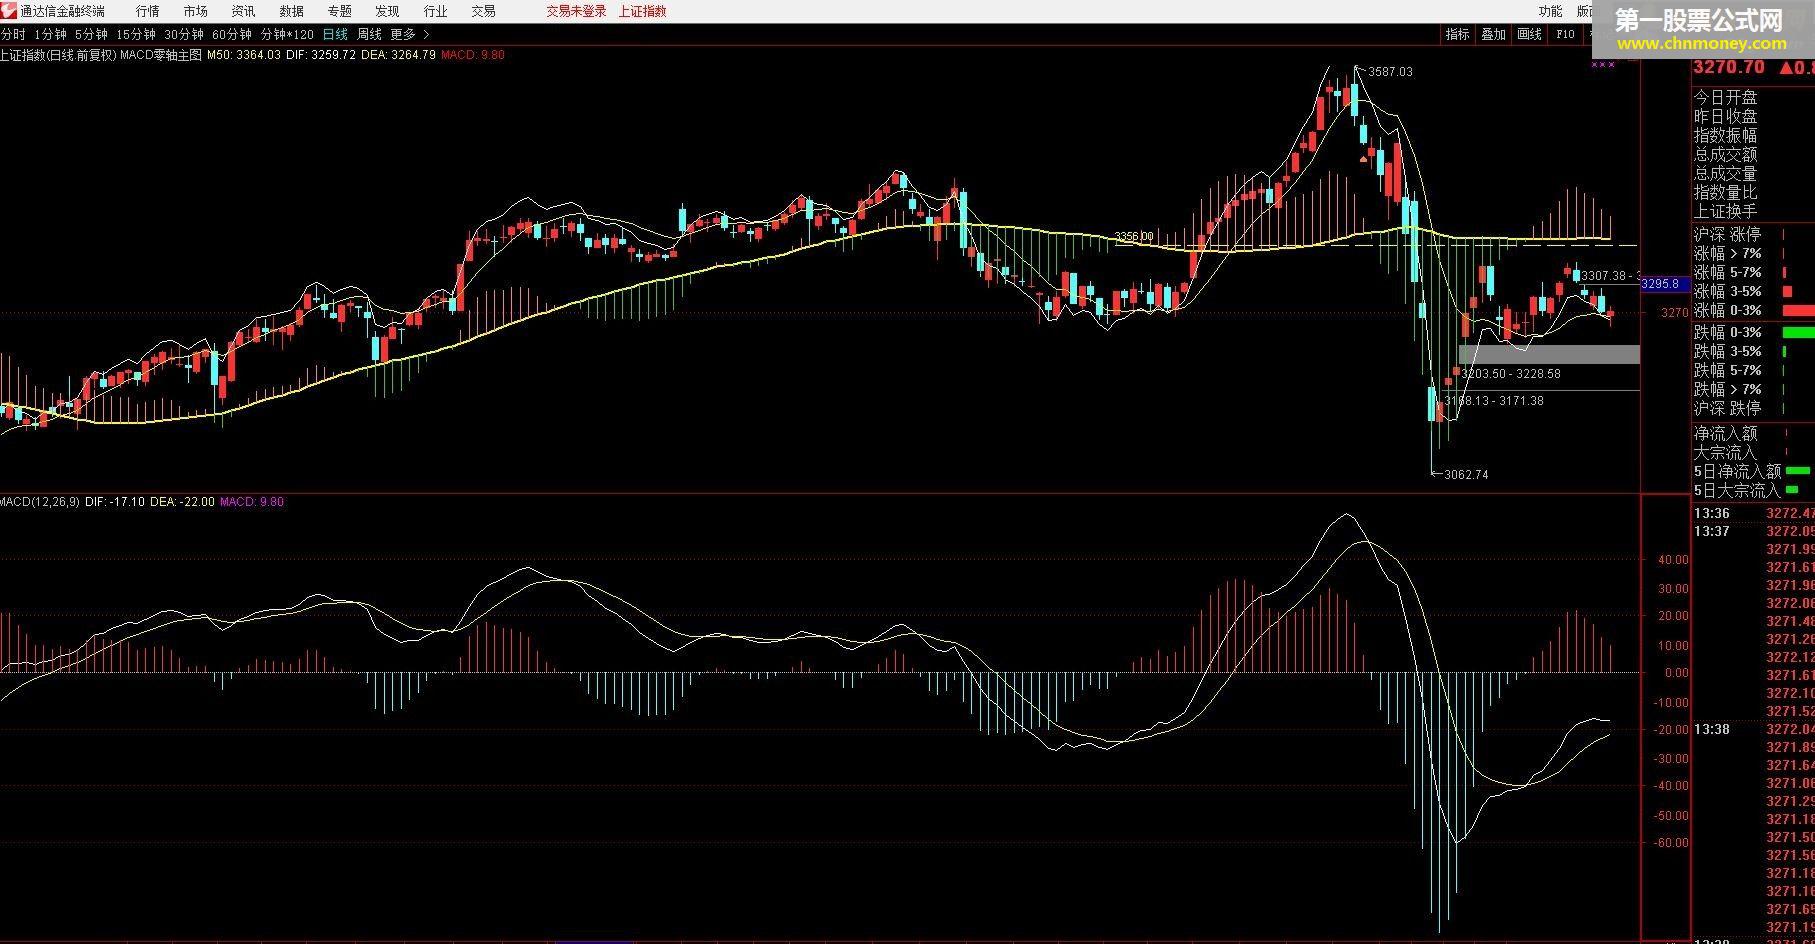Select the 日线 daily period tab
The height and width of the screenshot is (944, 1815).
335,34
